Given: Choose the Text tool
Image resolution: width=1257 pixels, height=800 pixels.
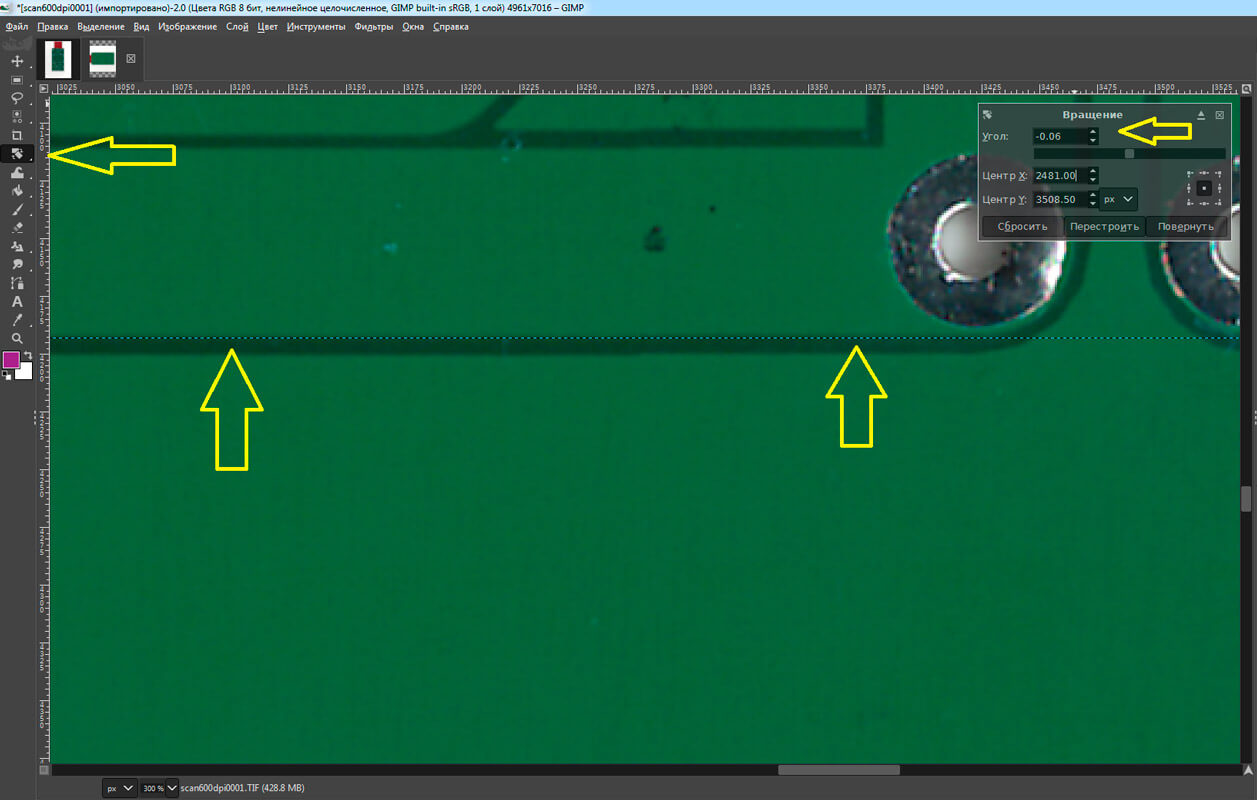Looking at the screenshot, I should [17, 302].
